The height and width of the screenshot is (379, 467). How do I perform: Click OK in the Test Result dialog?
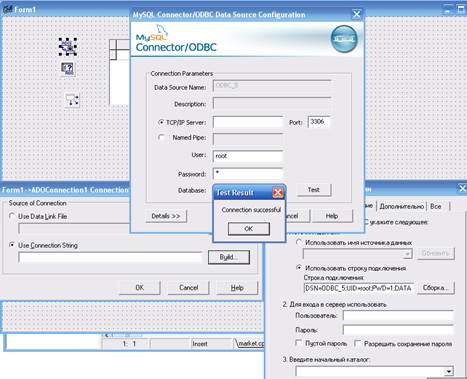249,229
